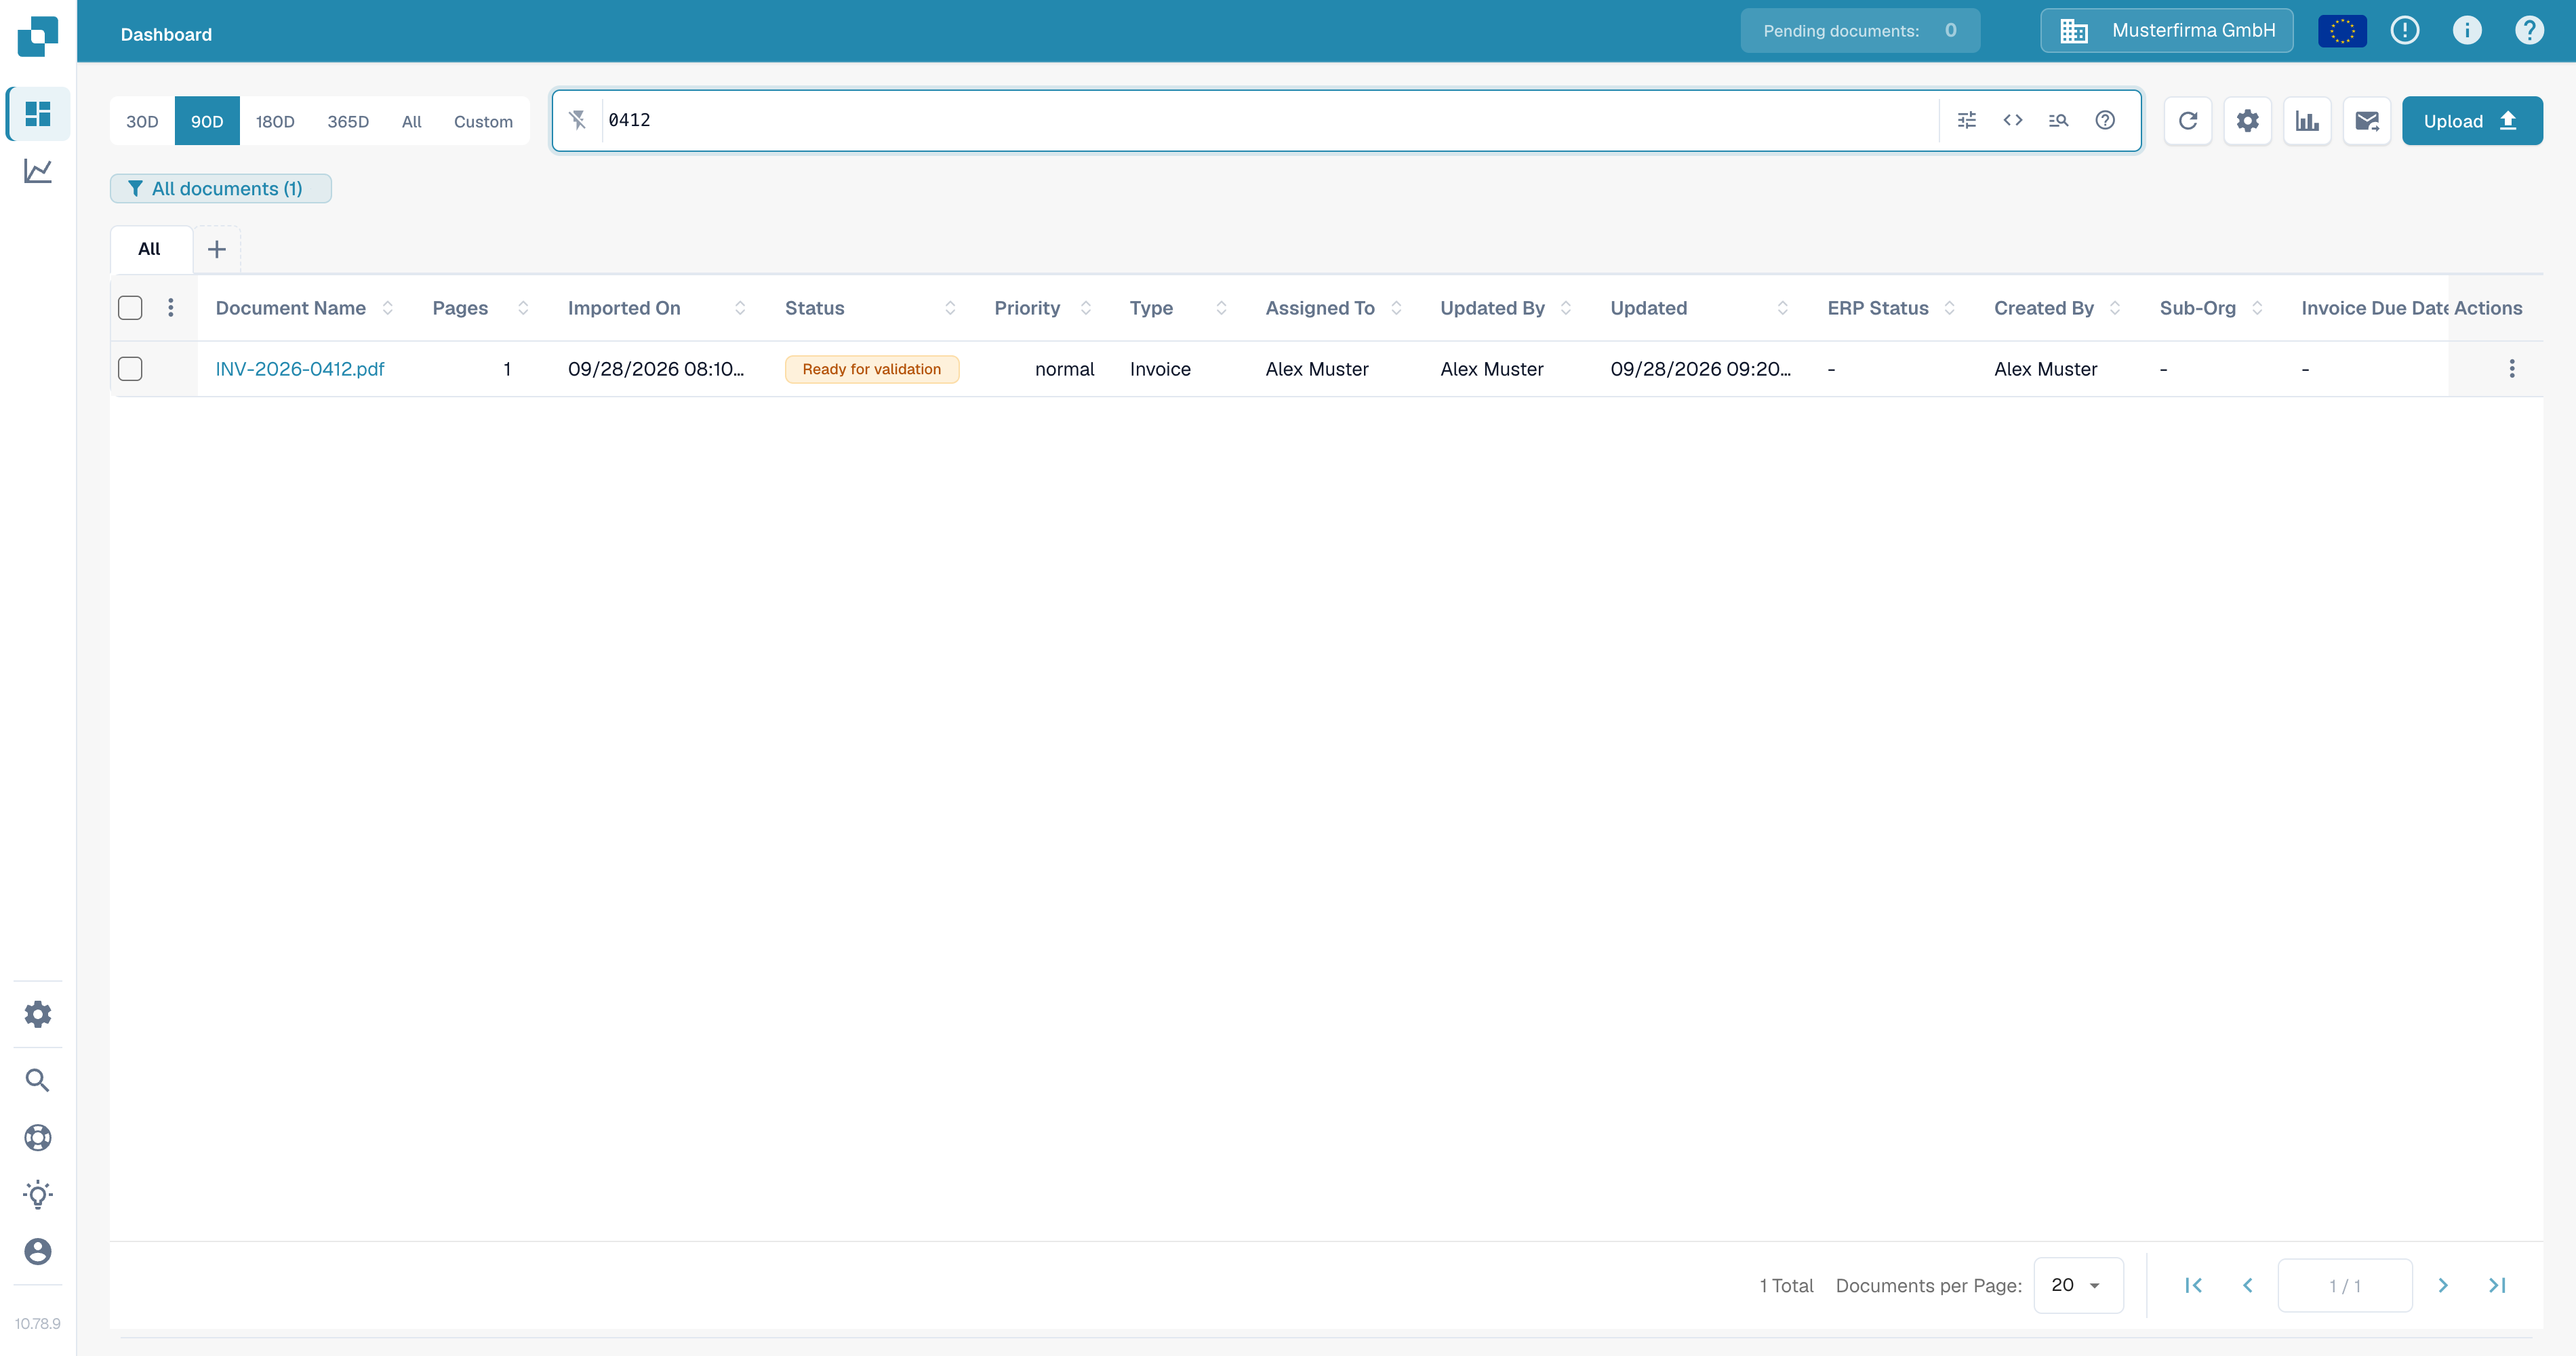Sort by Status column
The height and width of the screenshot is (1356, 2576).
coord(950,308)
